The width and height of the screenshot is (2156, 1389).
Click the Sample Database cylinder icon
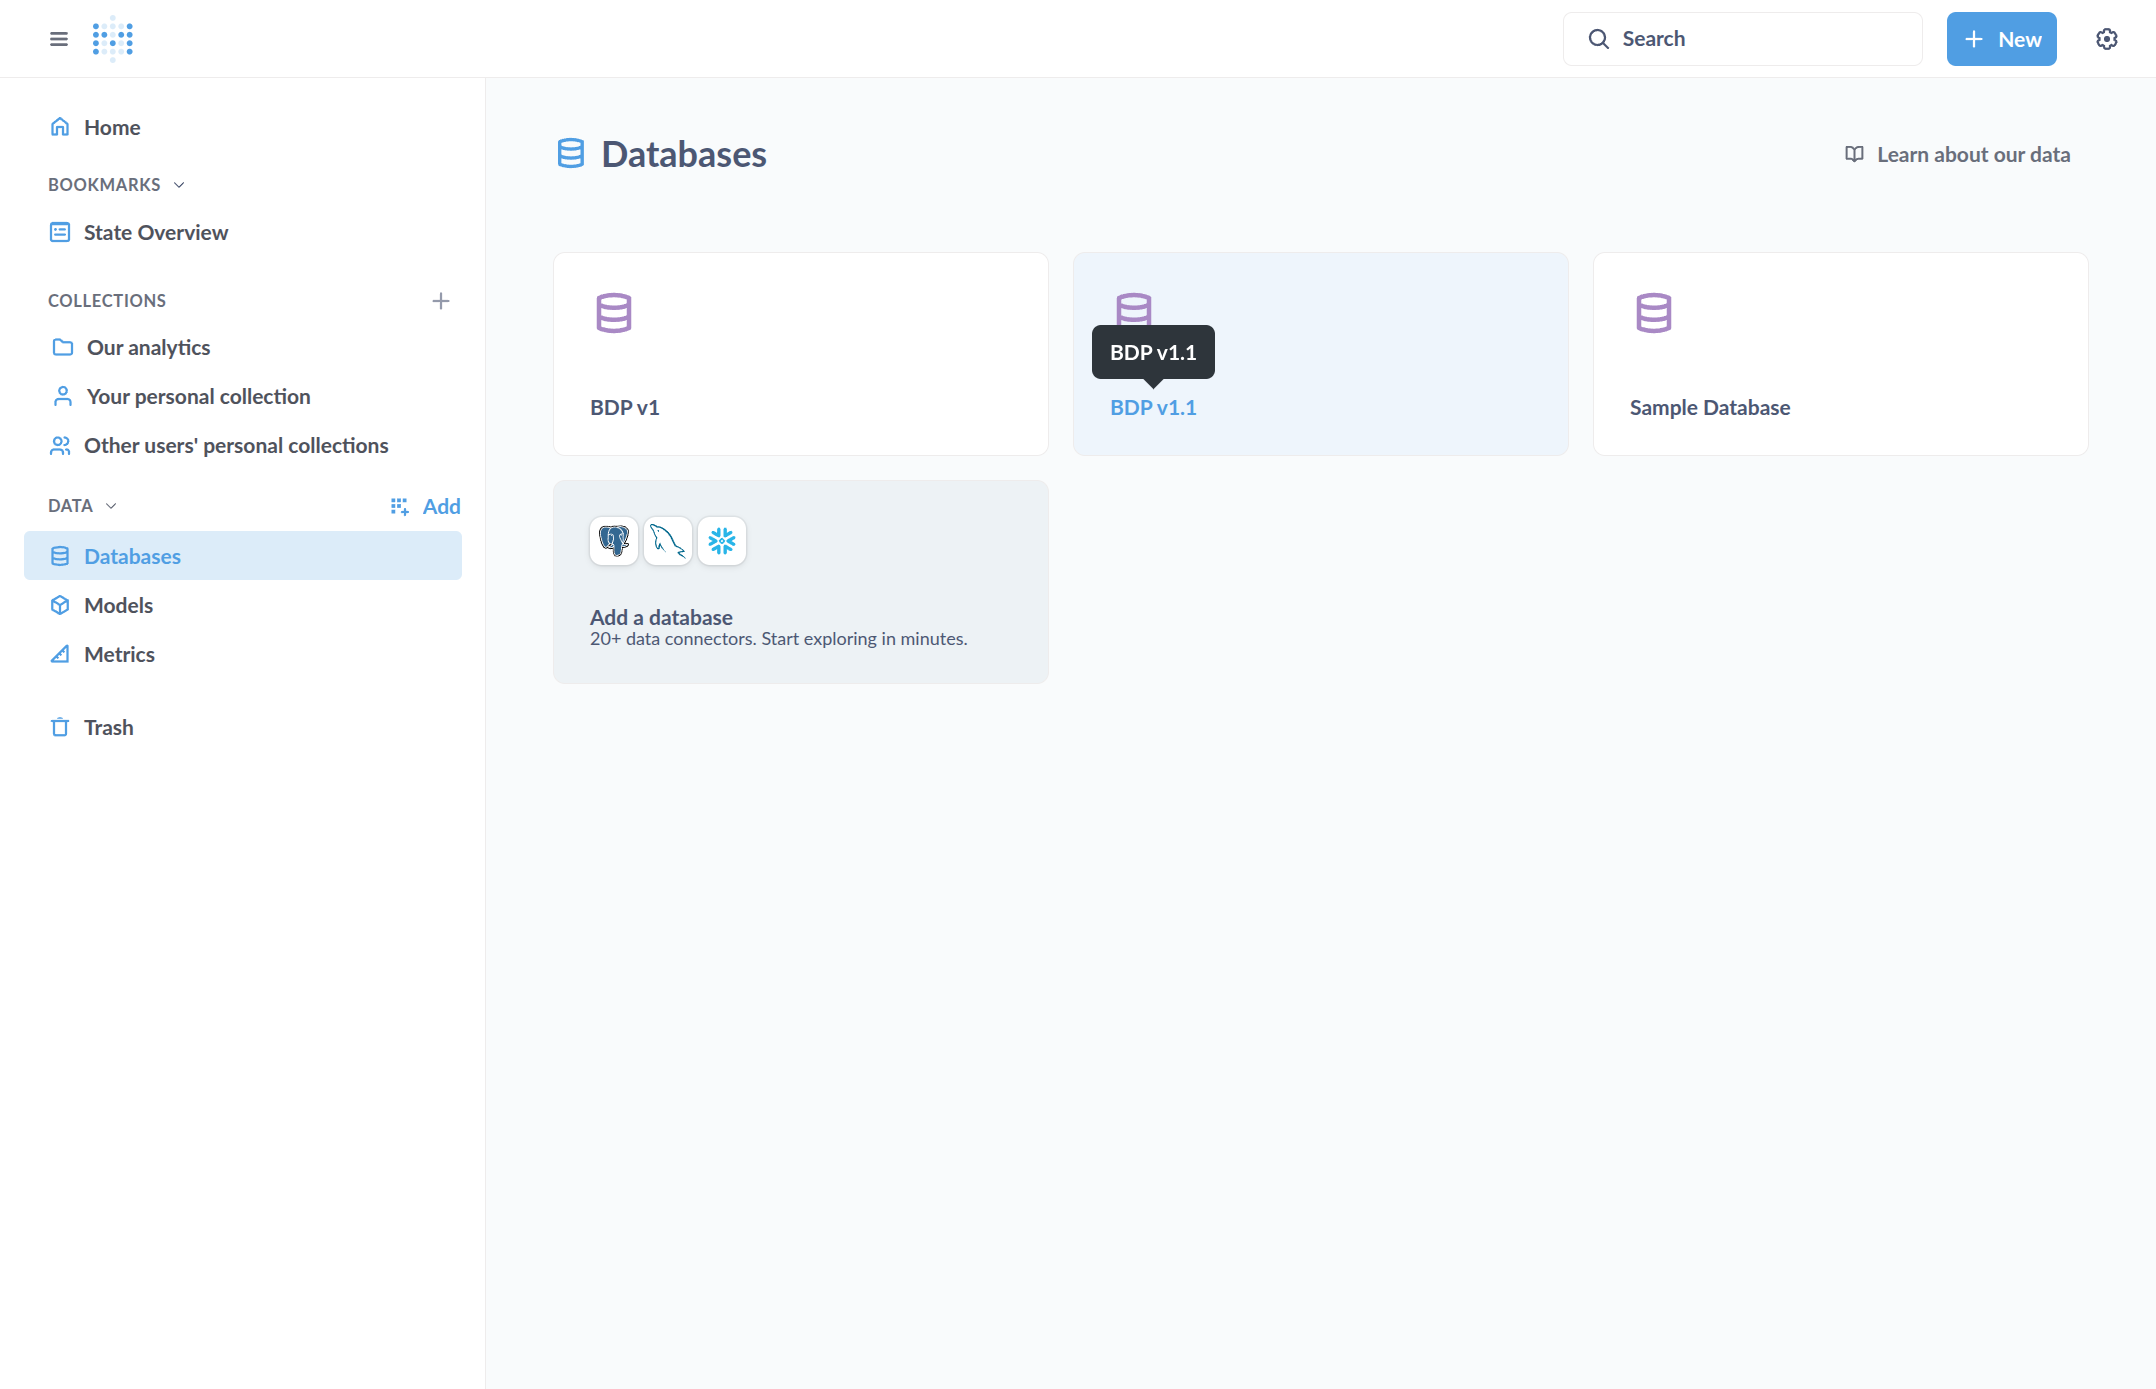[x=1654, y=313]
